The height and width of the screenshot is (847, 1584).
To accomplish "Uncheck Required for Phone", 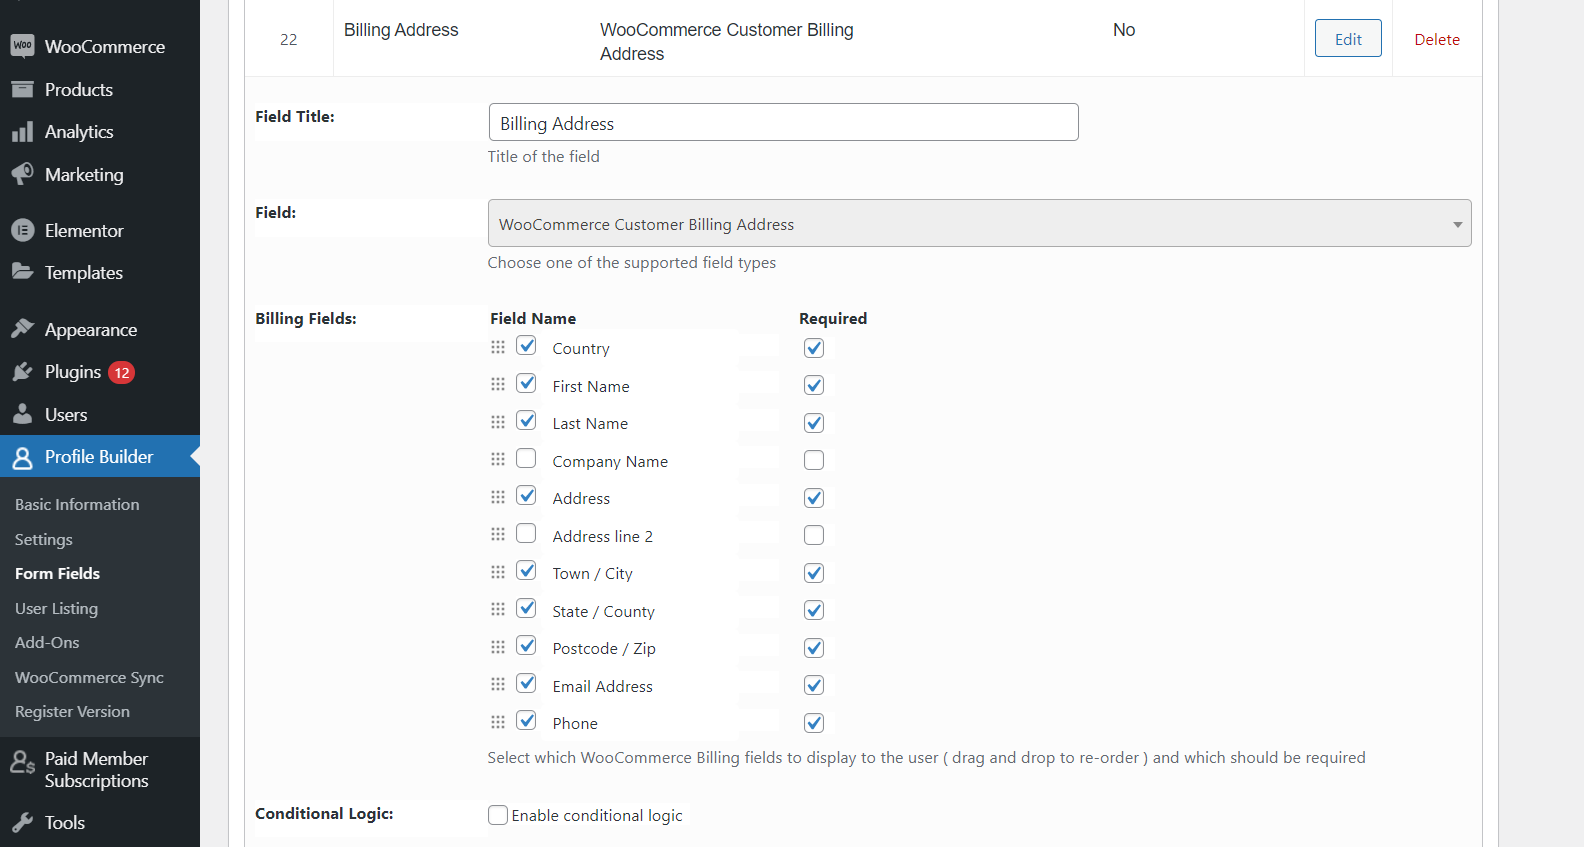I will (x=814, y=723).
